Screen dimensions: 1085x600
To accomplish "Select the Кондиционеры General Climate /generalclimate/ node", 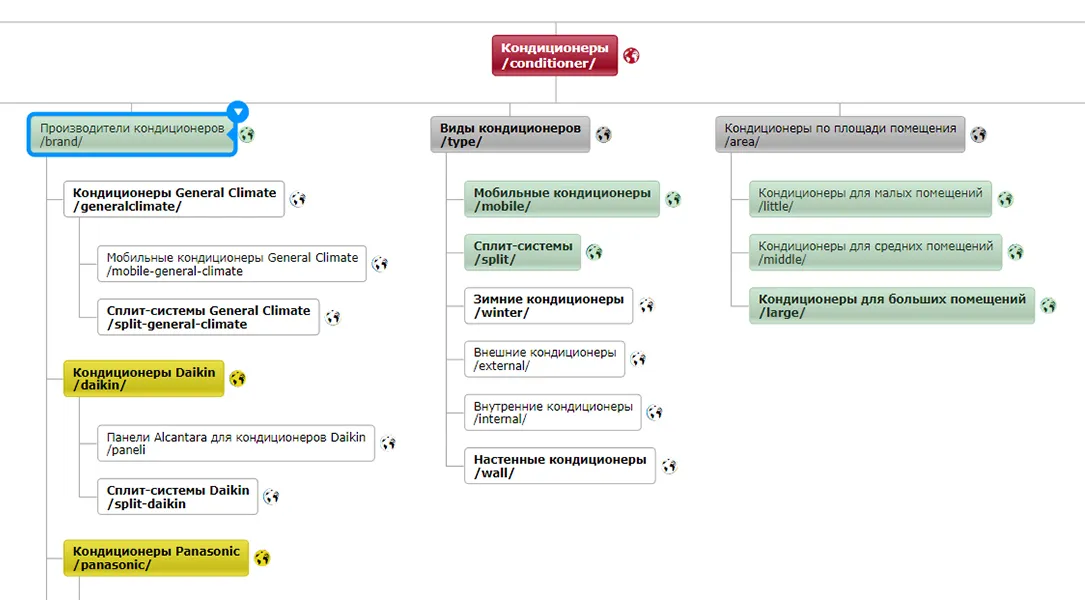I will point(174,199).
